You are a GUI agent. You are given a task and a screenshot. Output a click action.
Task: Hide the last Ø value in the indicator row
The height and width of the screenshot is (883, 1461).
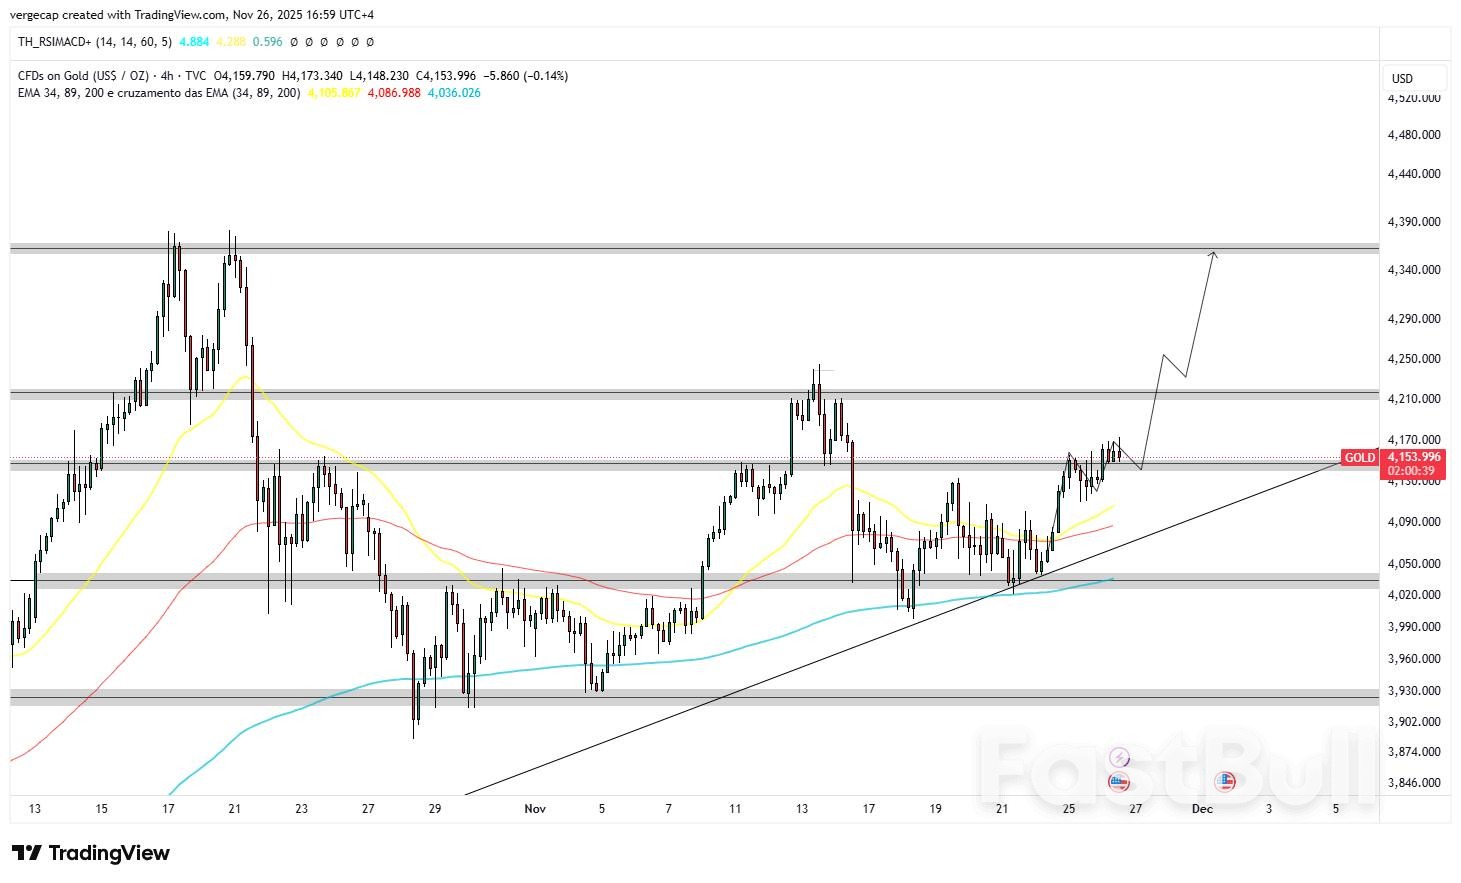click(x=370, y=42)
